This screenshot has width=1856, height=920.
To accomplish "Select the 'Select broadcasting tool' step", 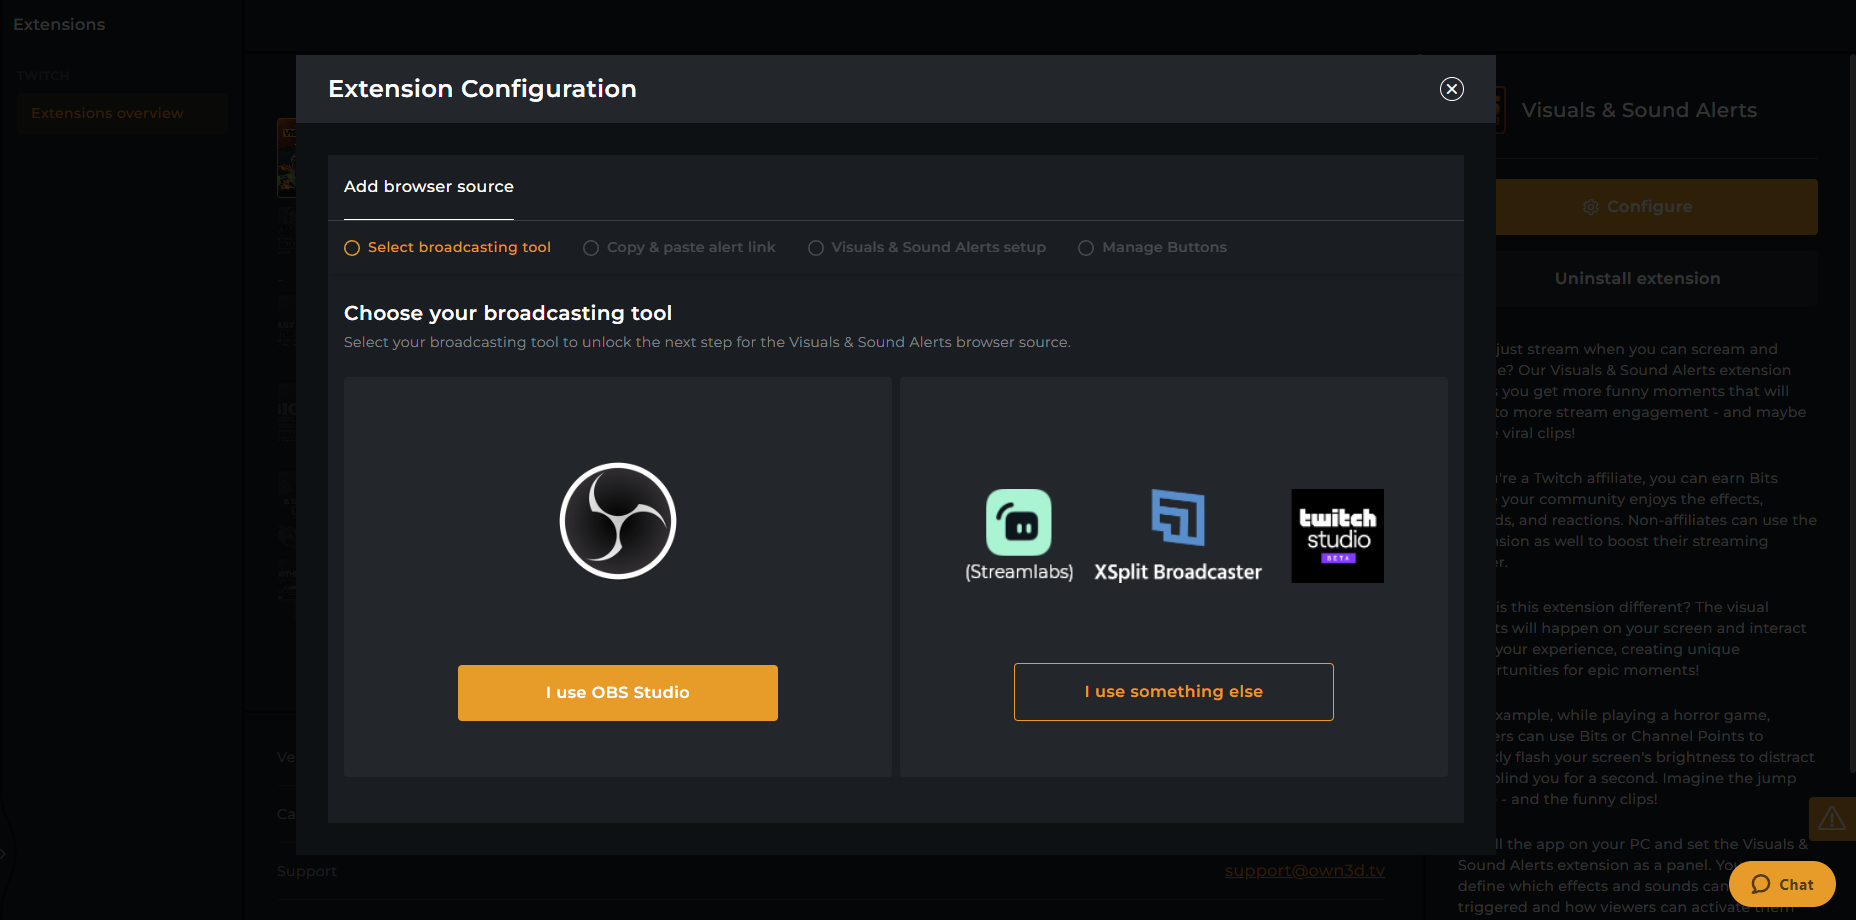I will (448, 247).
